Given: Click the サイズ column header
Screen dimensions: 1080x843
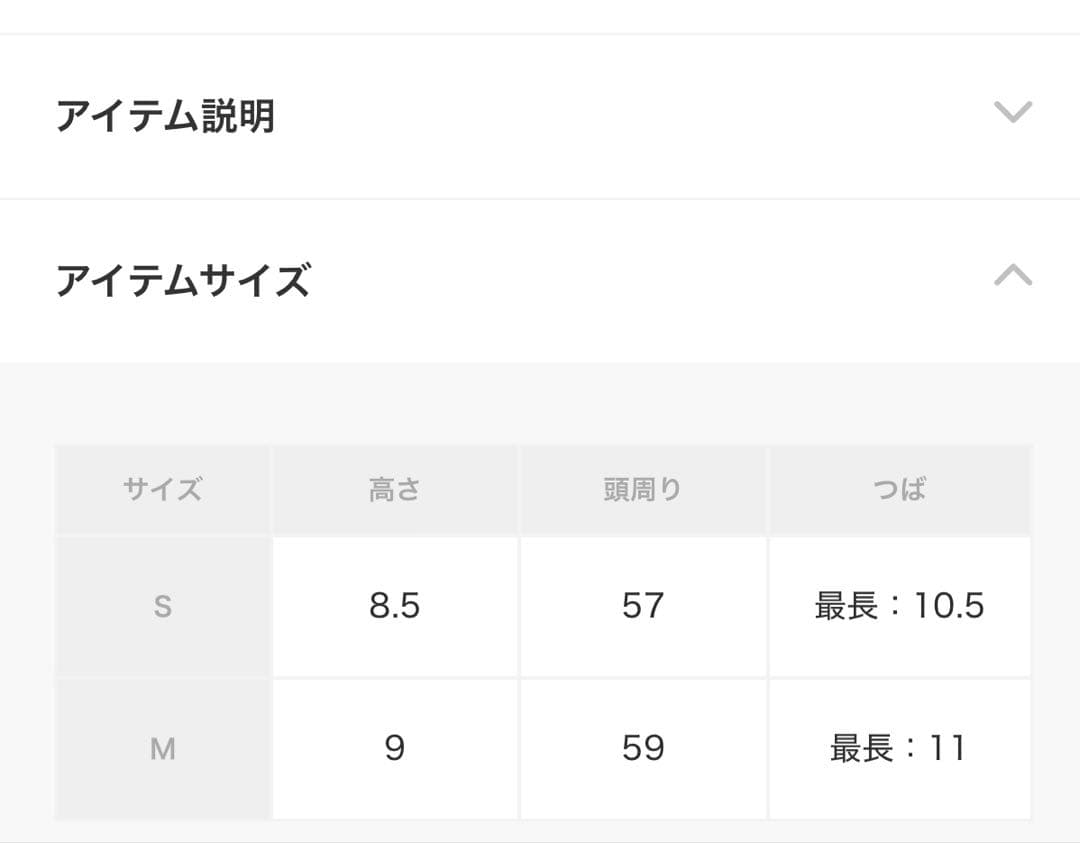Looking at the screenshot, I should 162,489.
